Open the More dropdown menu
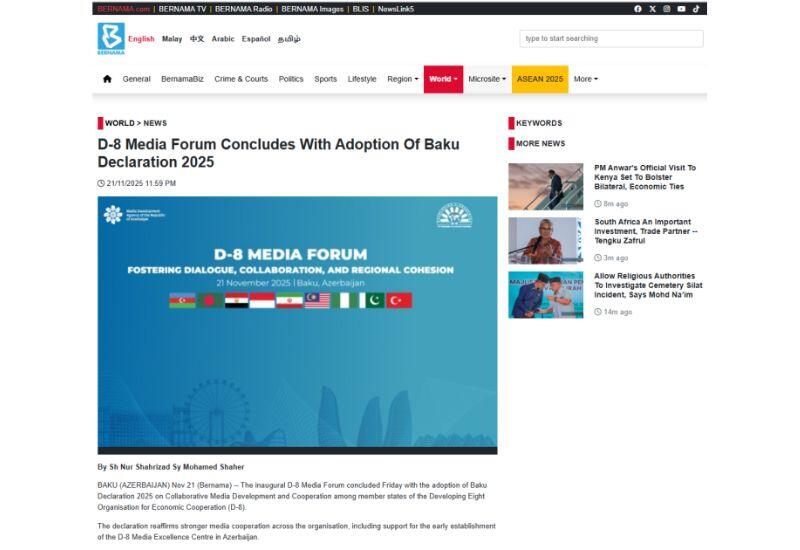The width and height of the screenshot is (800, 550). [x=585, y=79]
